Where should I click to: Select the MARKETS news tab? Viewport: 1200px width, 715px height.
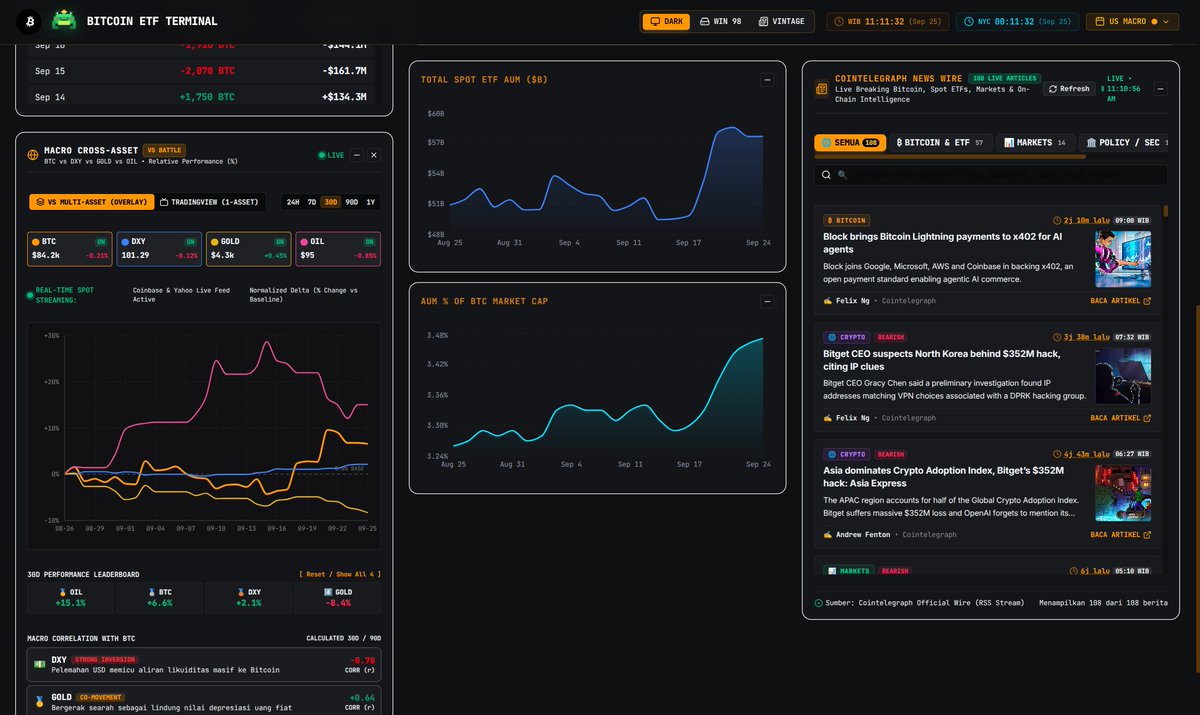pyautogui.click(x=1036, y=143)
